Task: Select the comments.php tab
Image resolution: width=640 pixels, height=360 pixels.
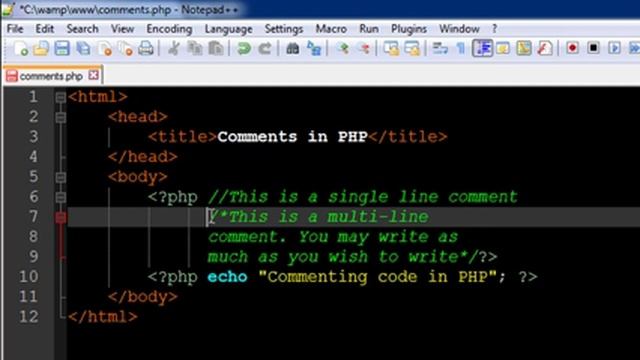Action: (x=51, y=76)
